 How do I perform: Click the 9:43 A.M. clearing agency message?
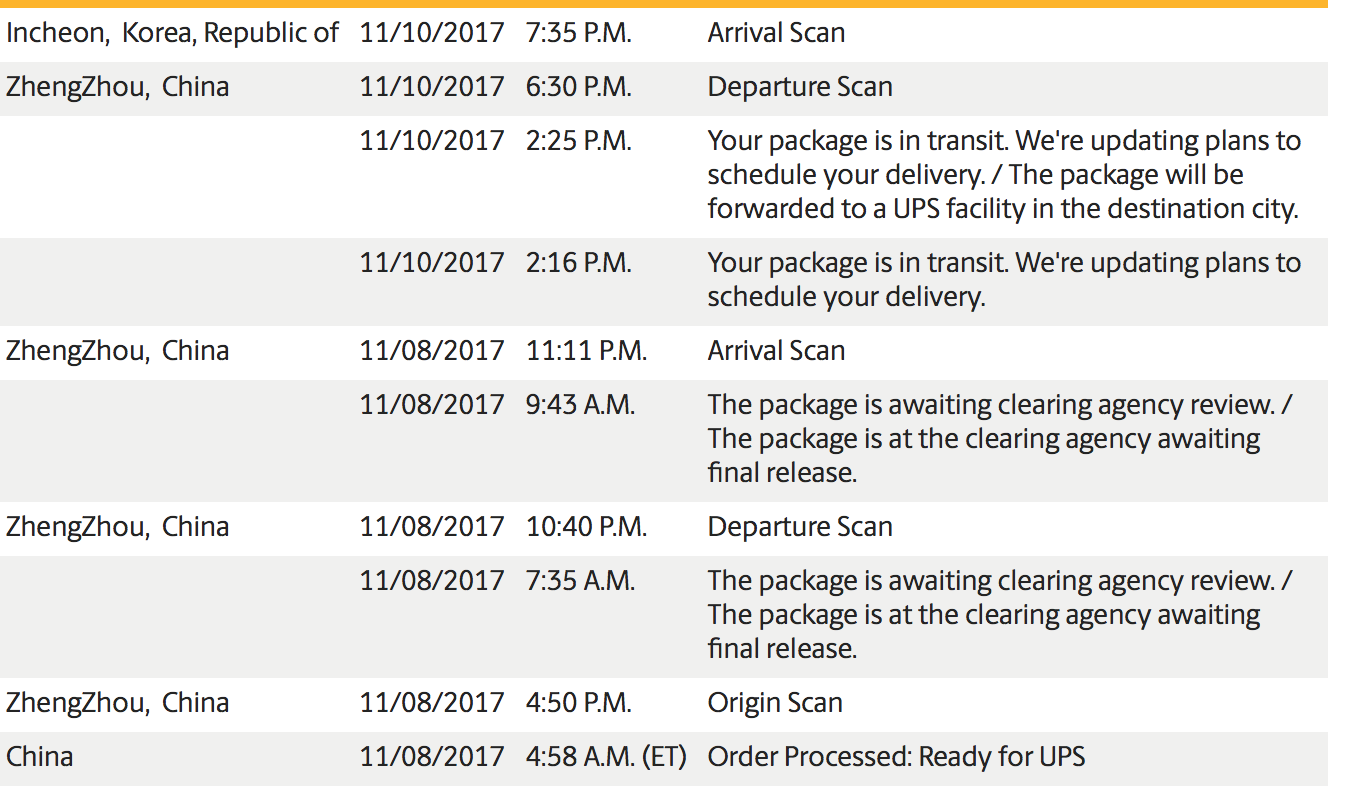coord(1000,439)
